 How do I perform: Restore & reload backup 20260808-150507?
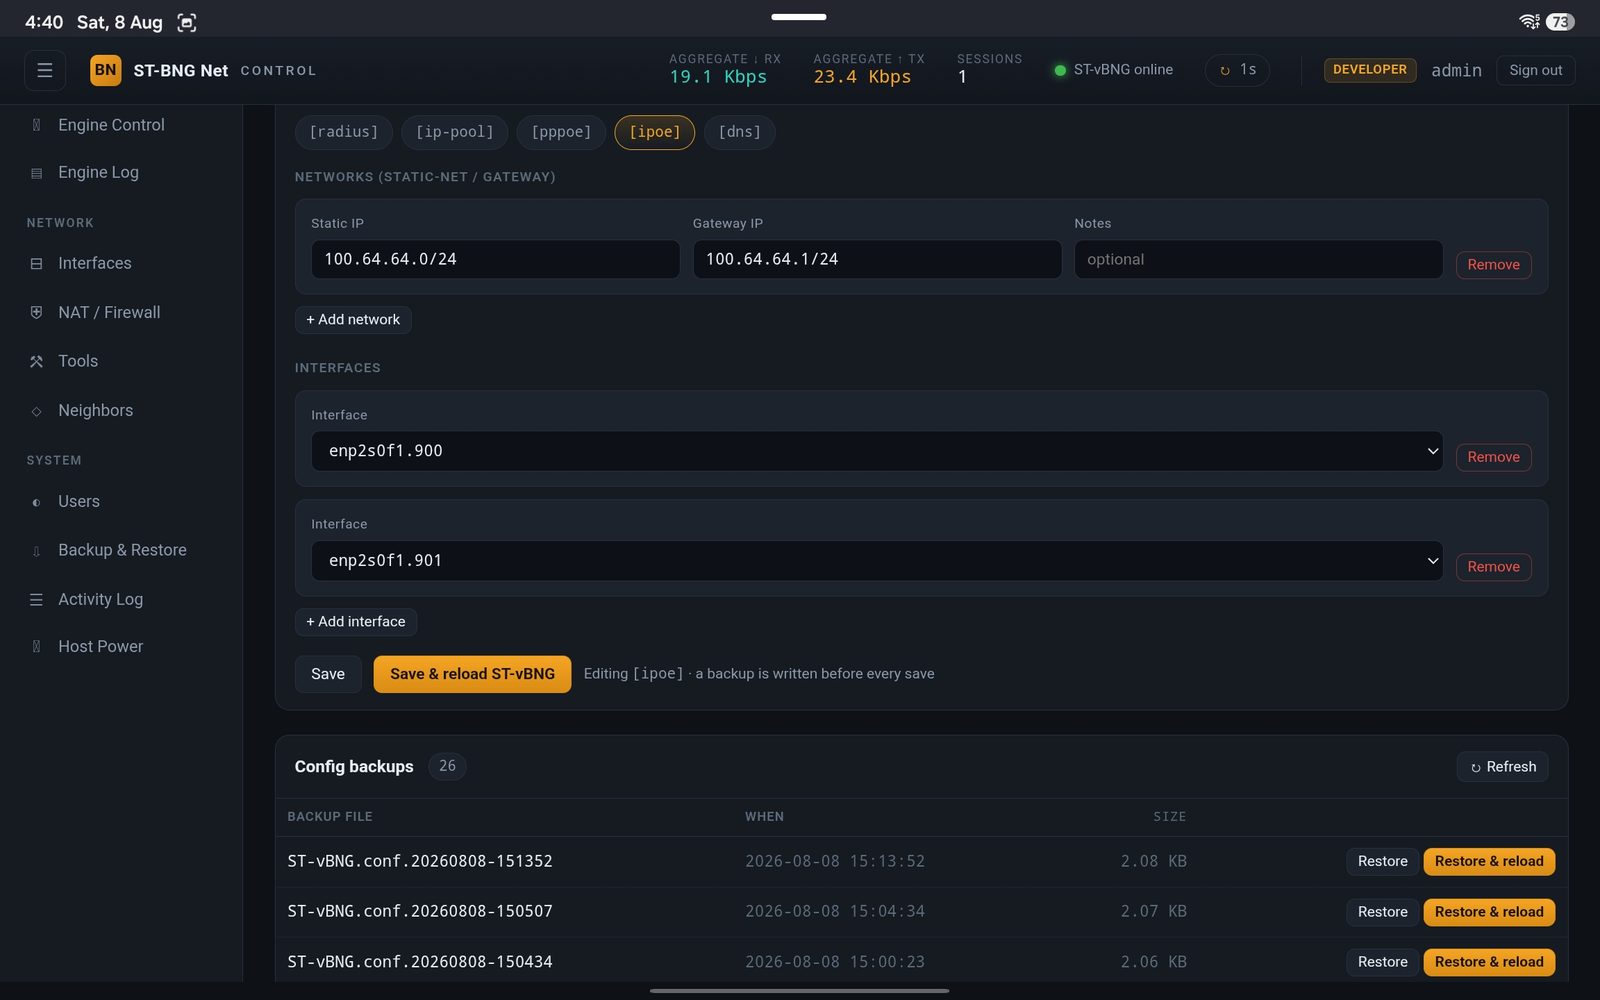1489,912
